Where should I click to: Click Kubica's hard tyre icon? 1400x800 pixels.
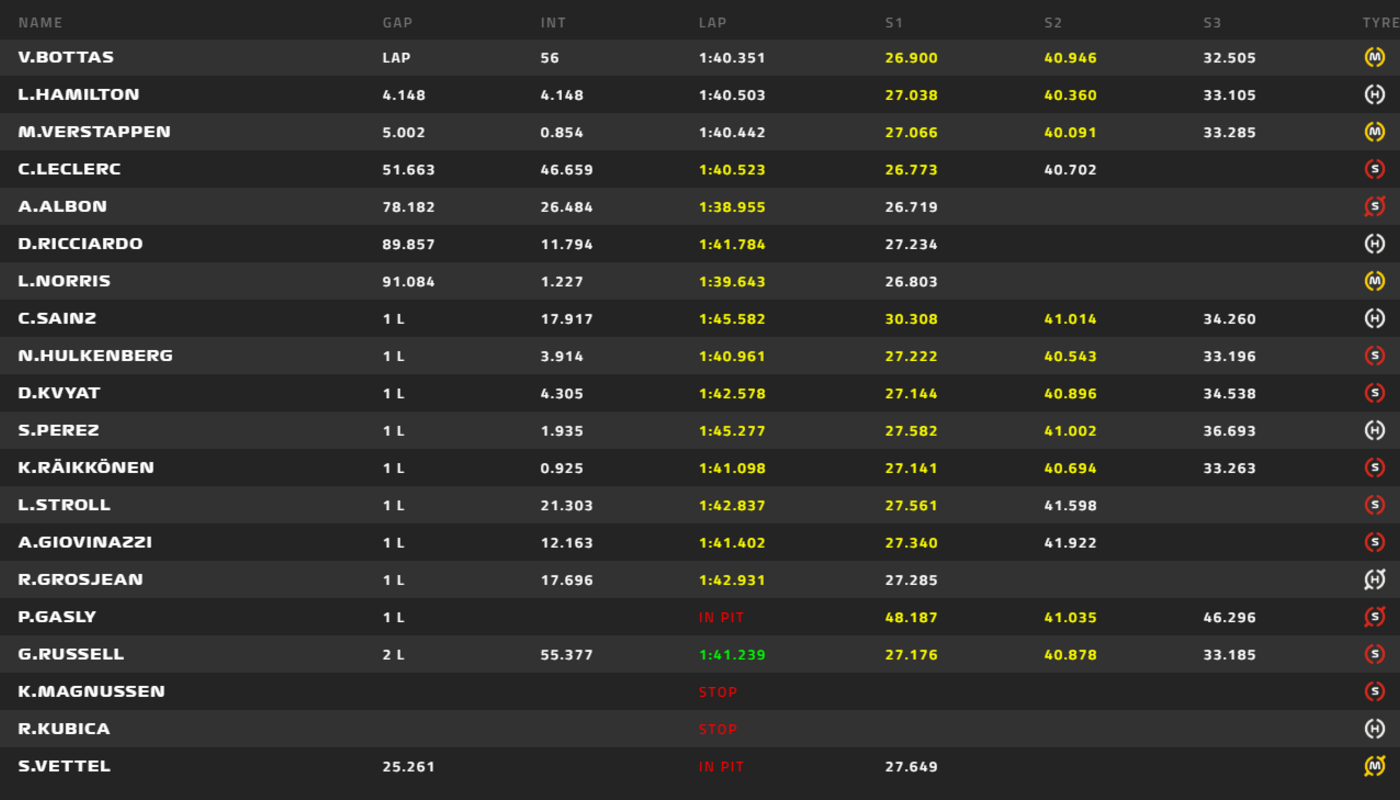[1374, 729]
